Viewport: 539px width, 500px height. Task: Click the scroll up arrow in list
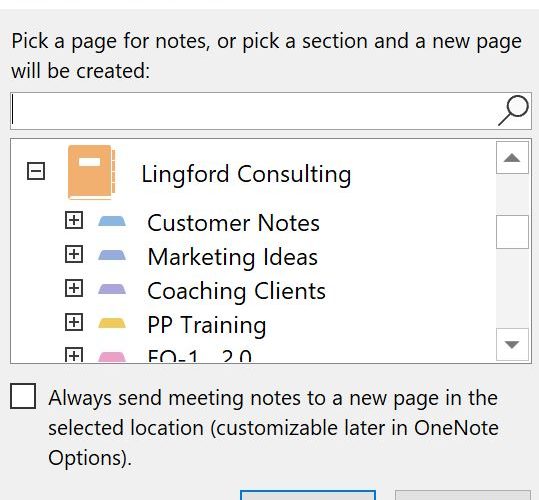[512, 158]
